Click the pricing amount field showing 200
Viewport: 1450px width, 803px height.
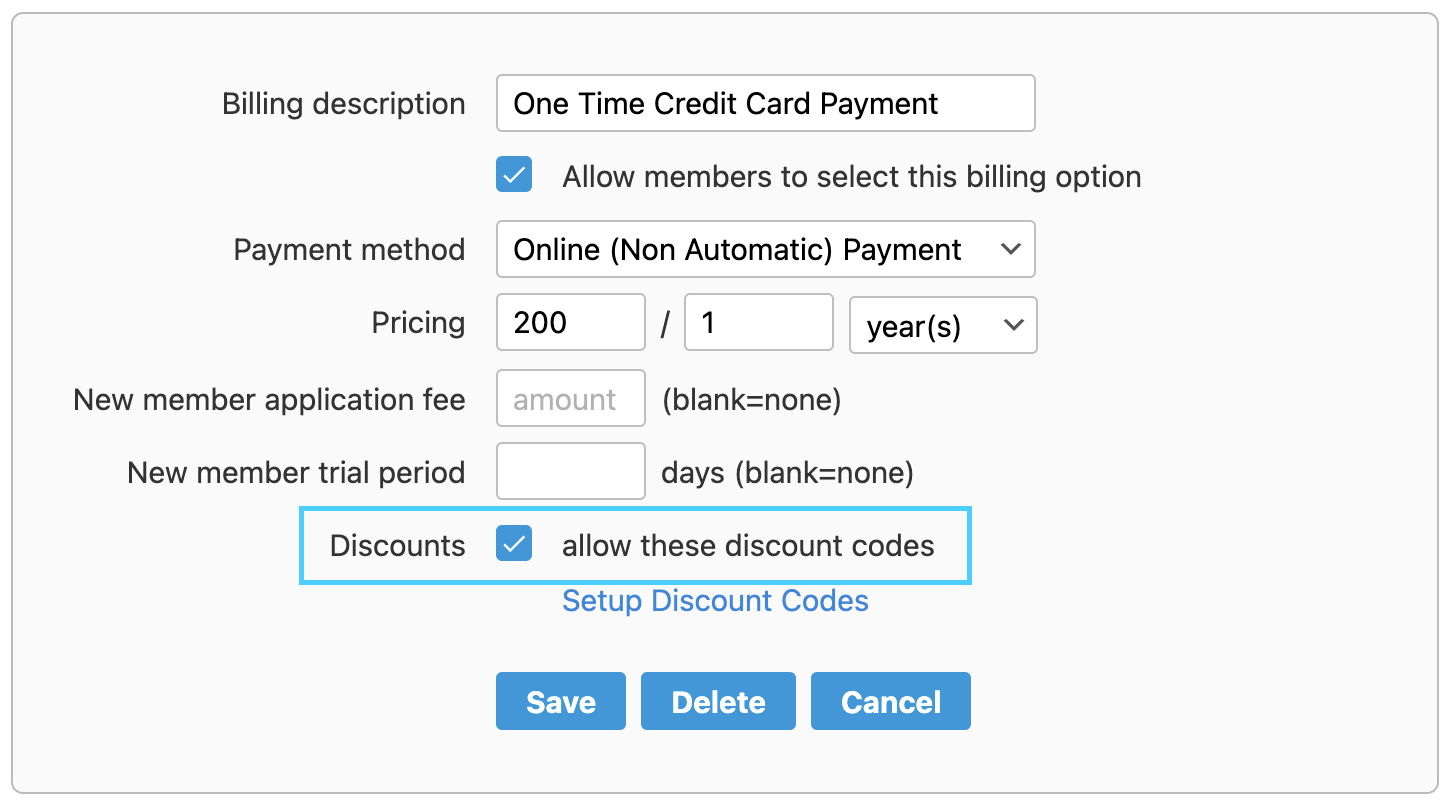[570, 322]
